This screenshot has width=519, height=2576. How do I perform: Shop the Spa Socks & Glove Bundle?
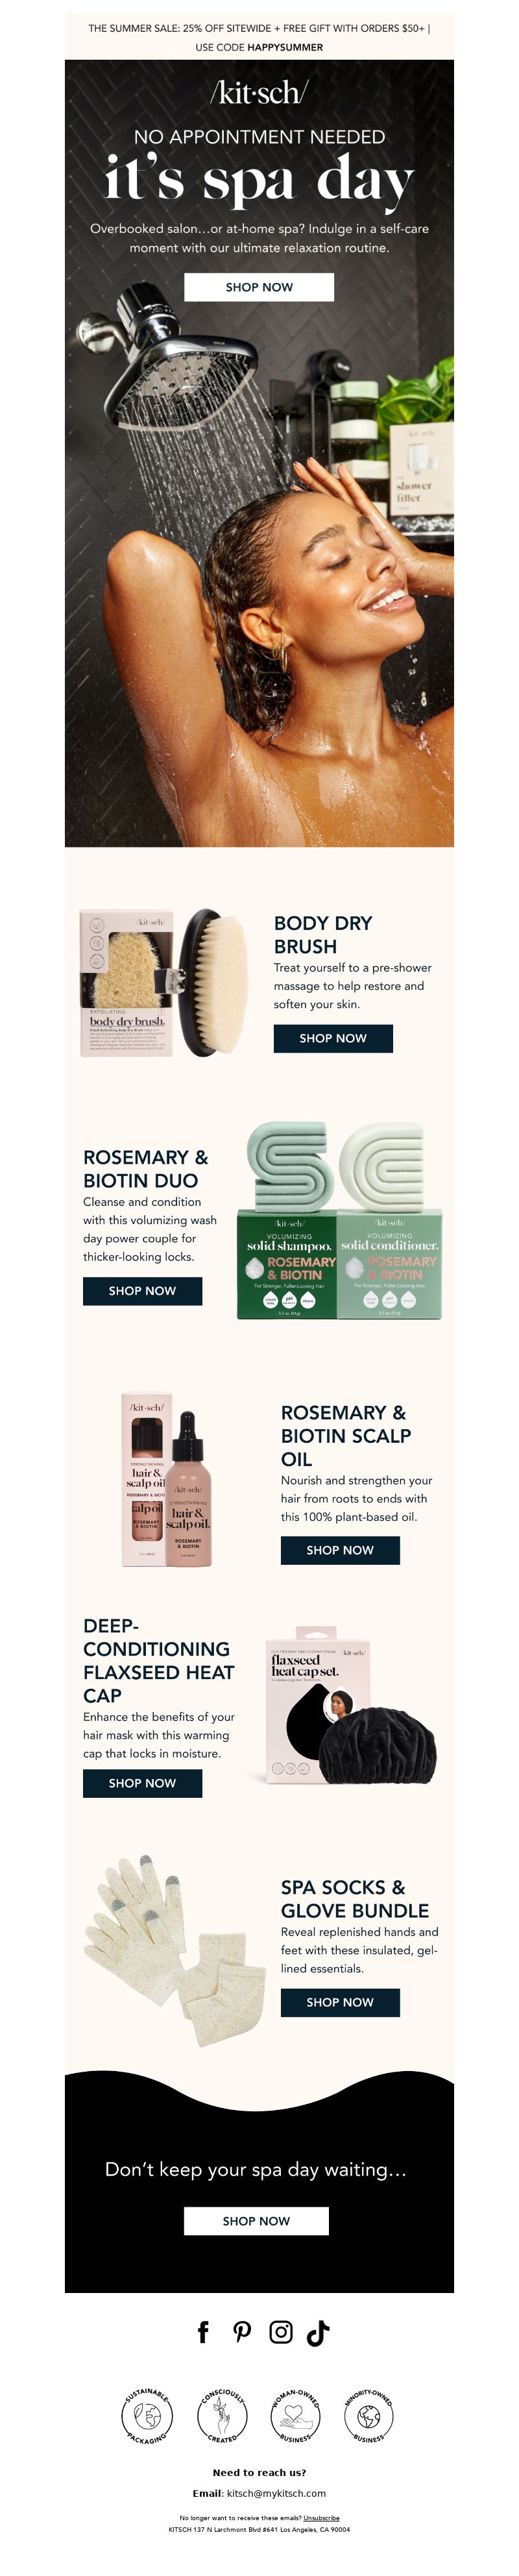(340, 2002)
